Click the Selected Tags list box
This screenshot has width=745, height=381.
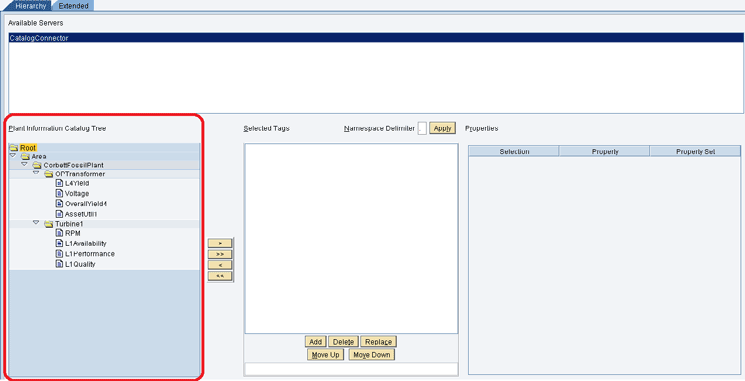351,238
